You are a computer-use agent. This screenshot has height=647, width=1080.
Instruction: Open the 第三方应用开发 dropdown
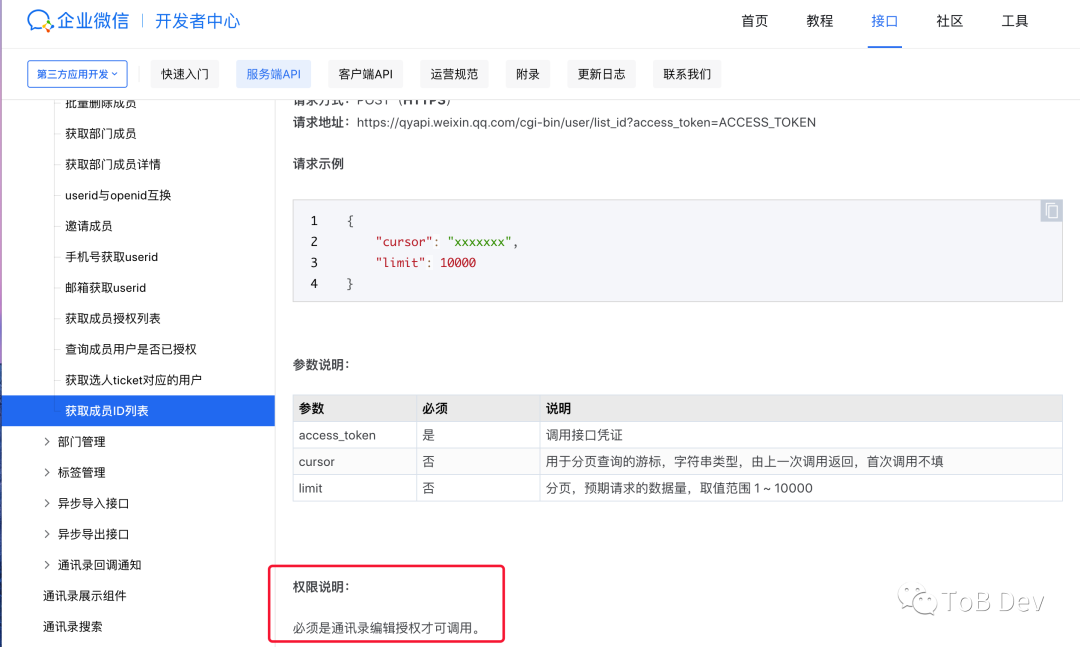[x=77, y=73]
